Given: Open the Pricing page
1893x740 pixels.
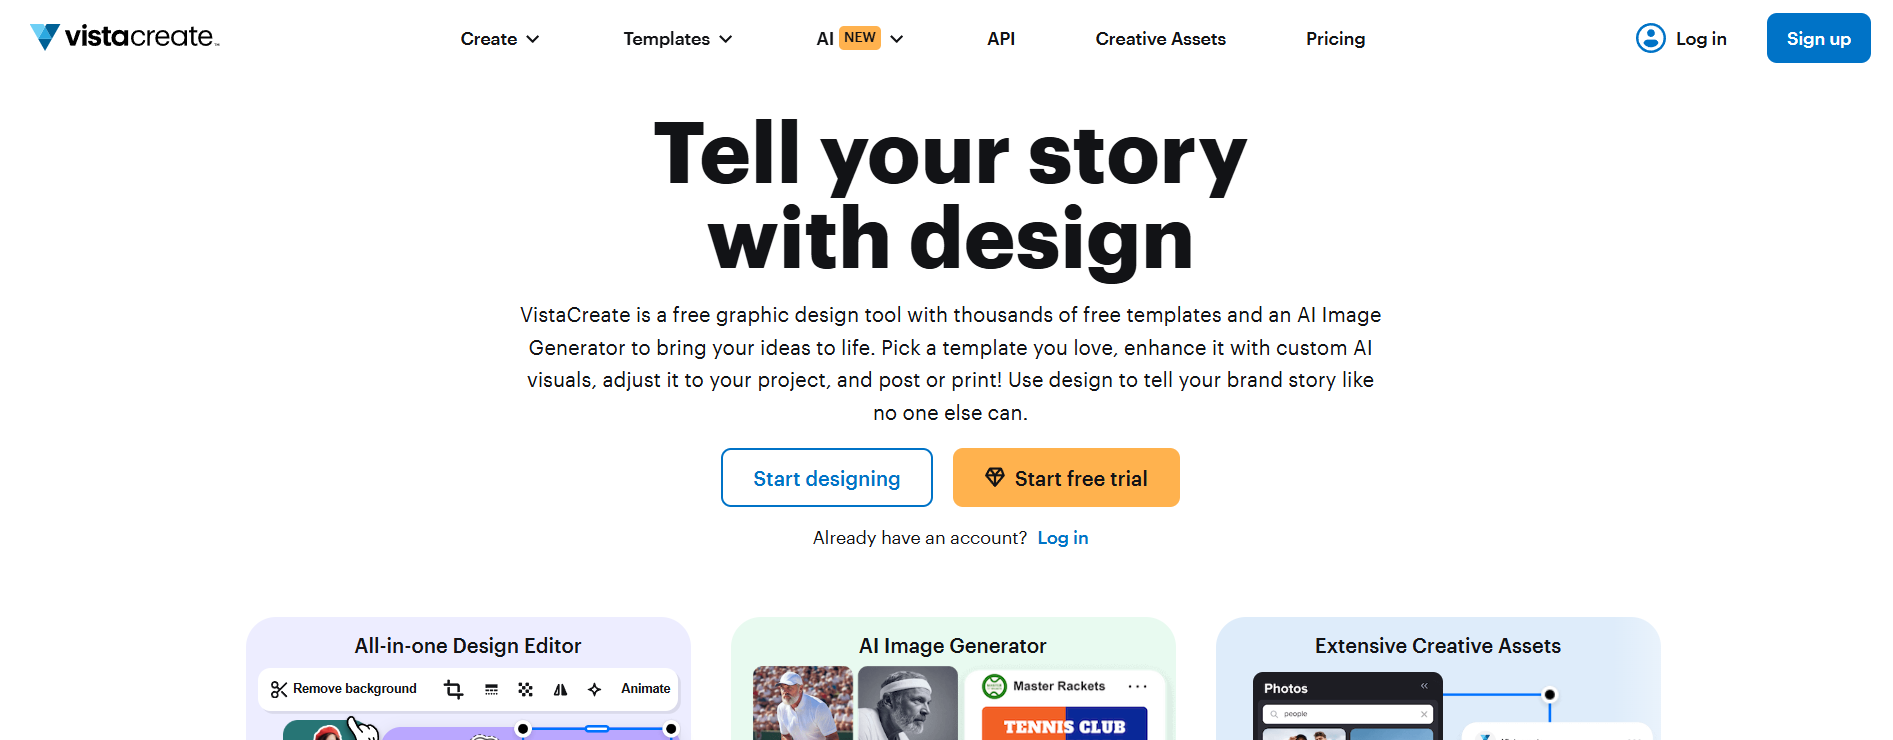Looking at the screenshot, I should click(1335, 39).
